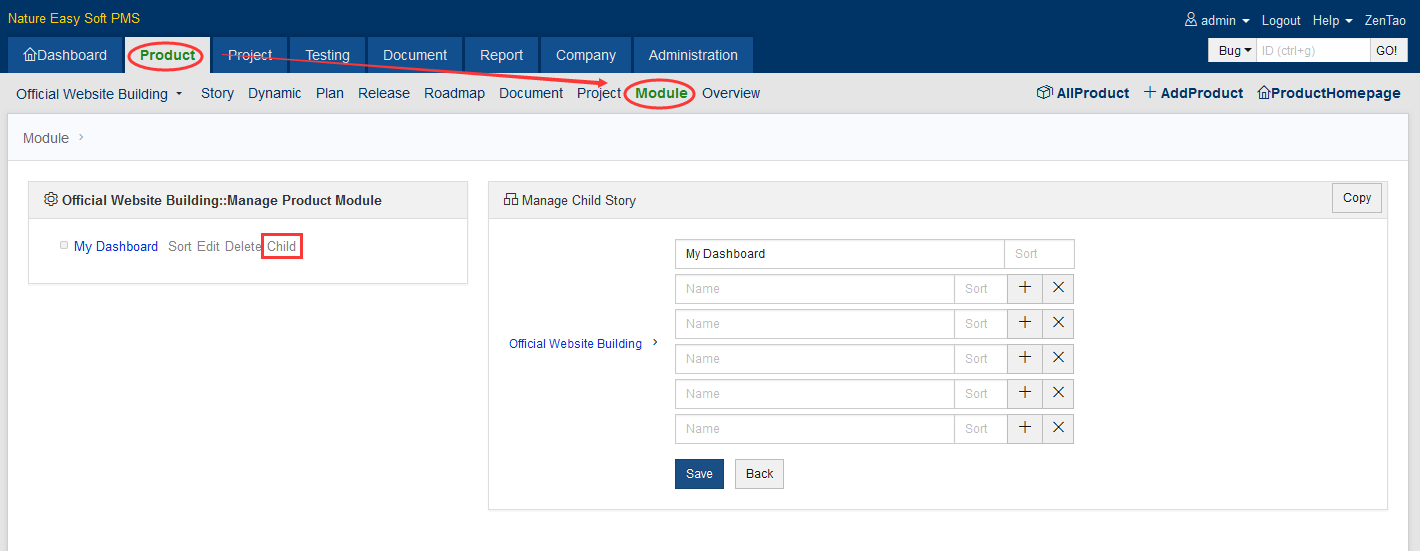Image resolution: width=1420 pixels, height=551 pixels.
Task: Toggle the small box beside My Dashboard module
Action: (x=64, y=245)
